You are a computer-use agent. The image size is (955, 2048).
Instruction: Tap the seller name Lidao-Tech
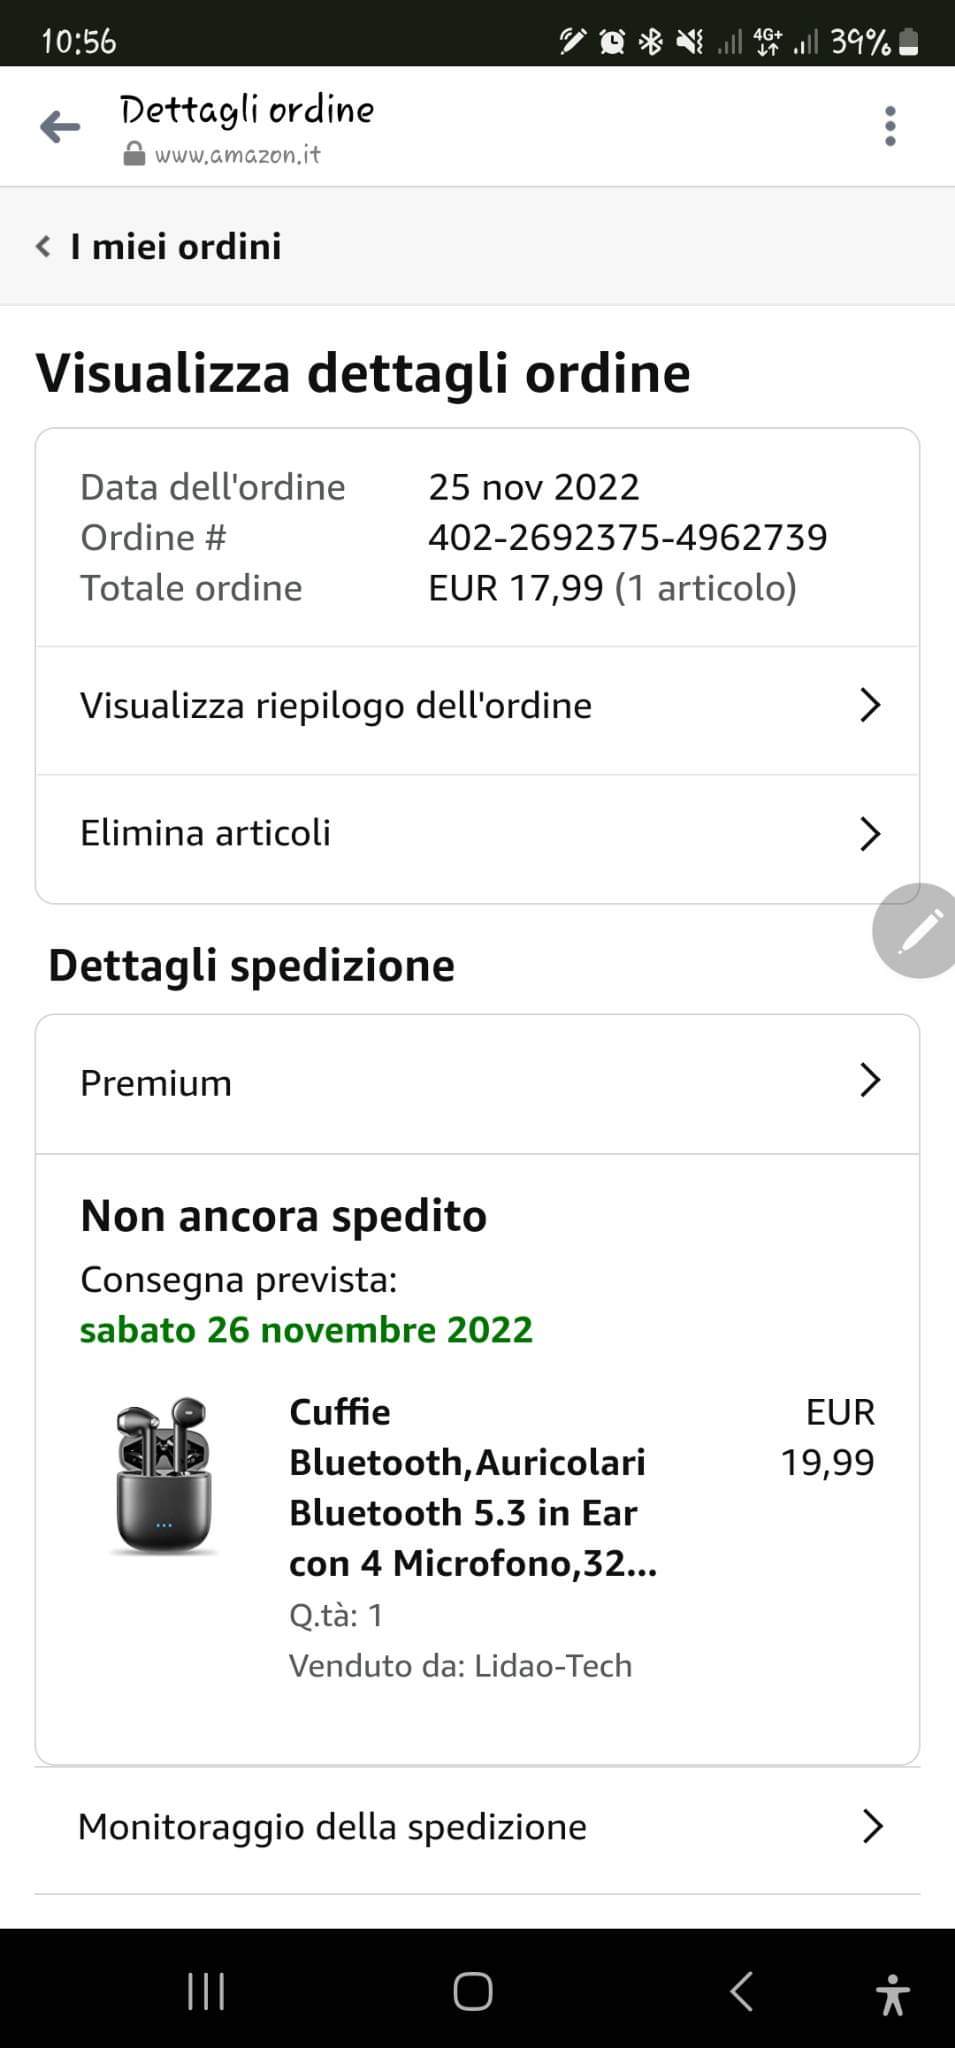(x=553, y=1666)
